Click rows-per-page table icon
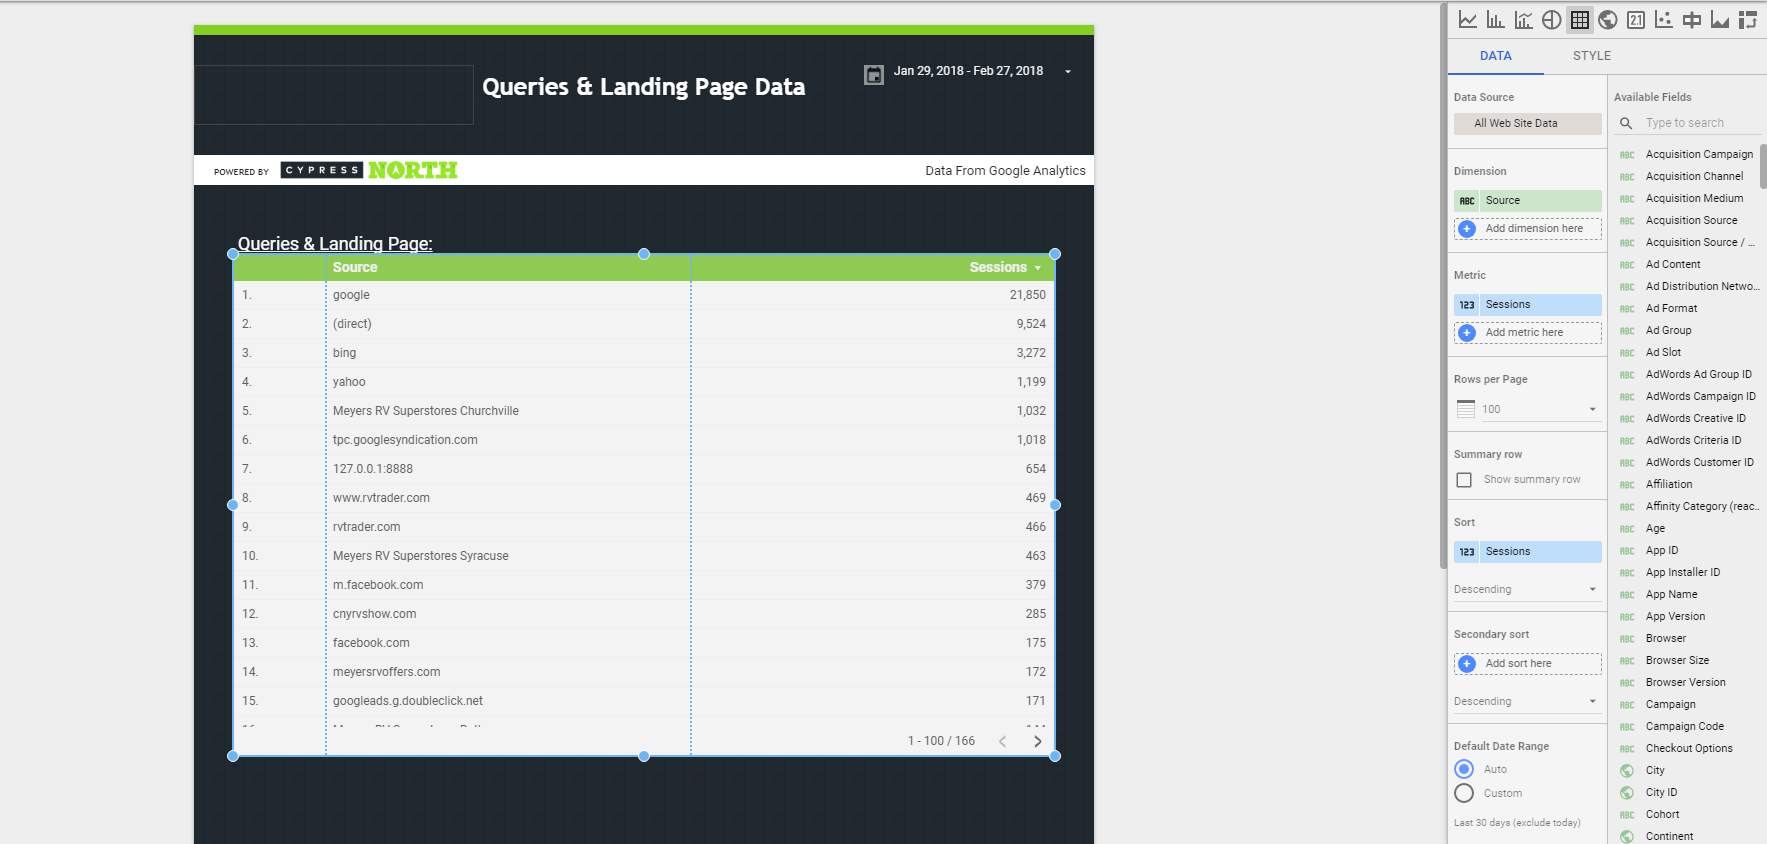 pos(1466,409)
